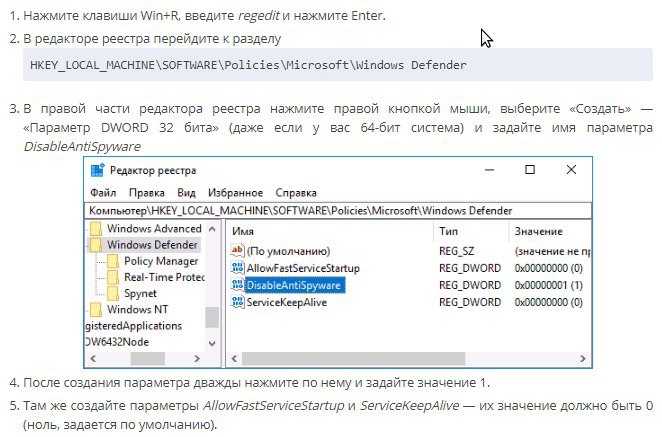Select the WOW6432Node tree entry
Screen dimensions: 662x437
click(117, 342)
